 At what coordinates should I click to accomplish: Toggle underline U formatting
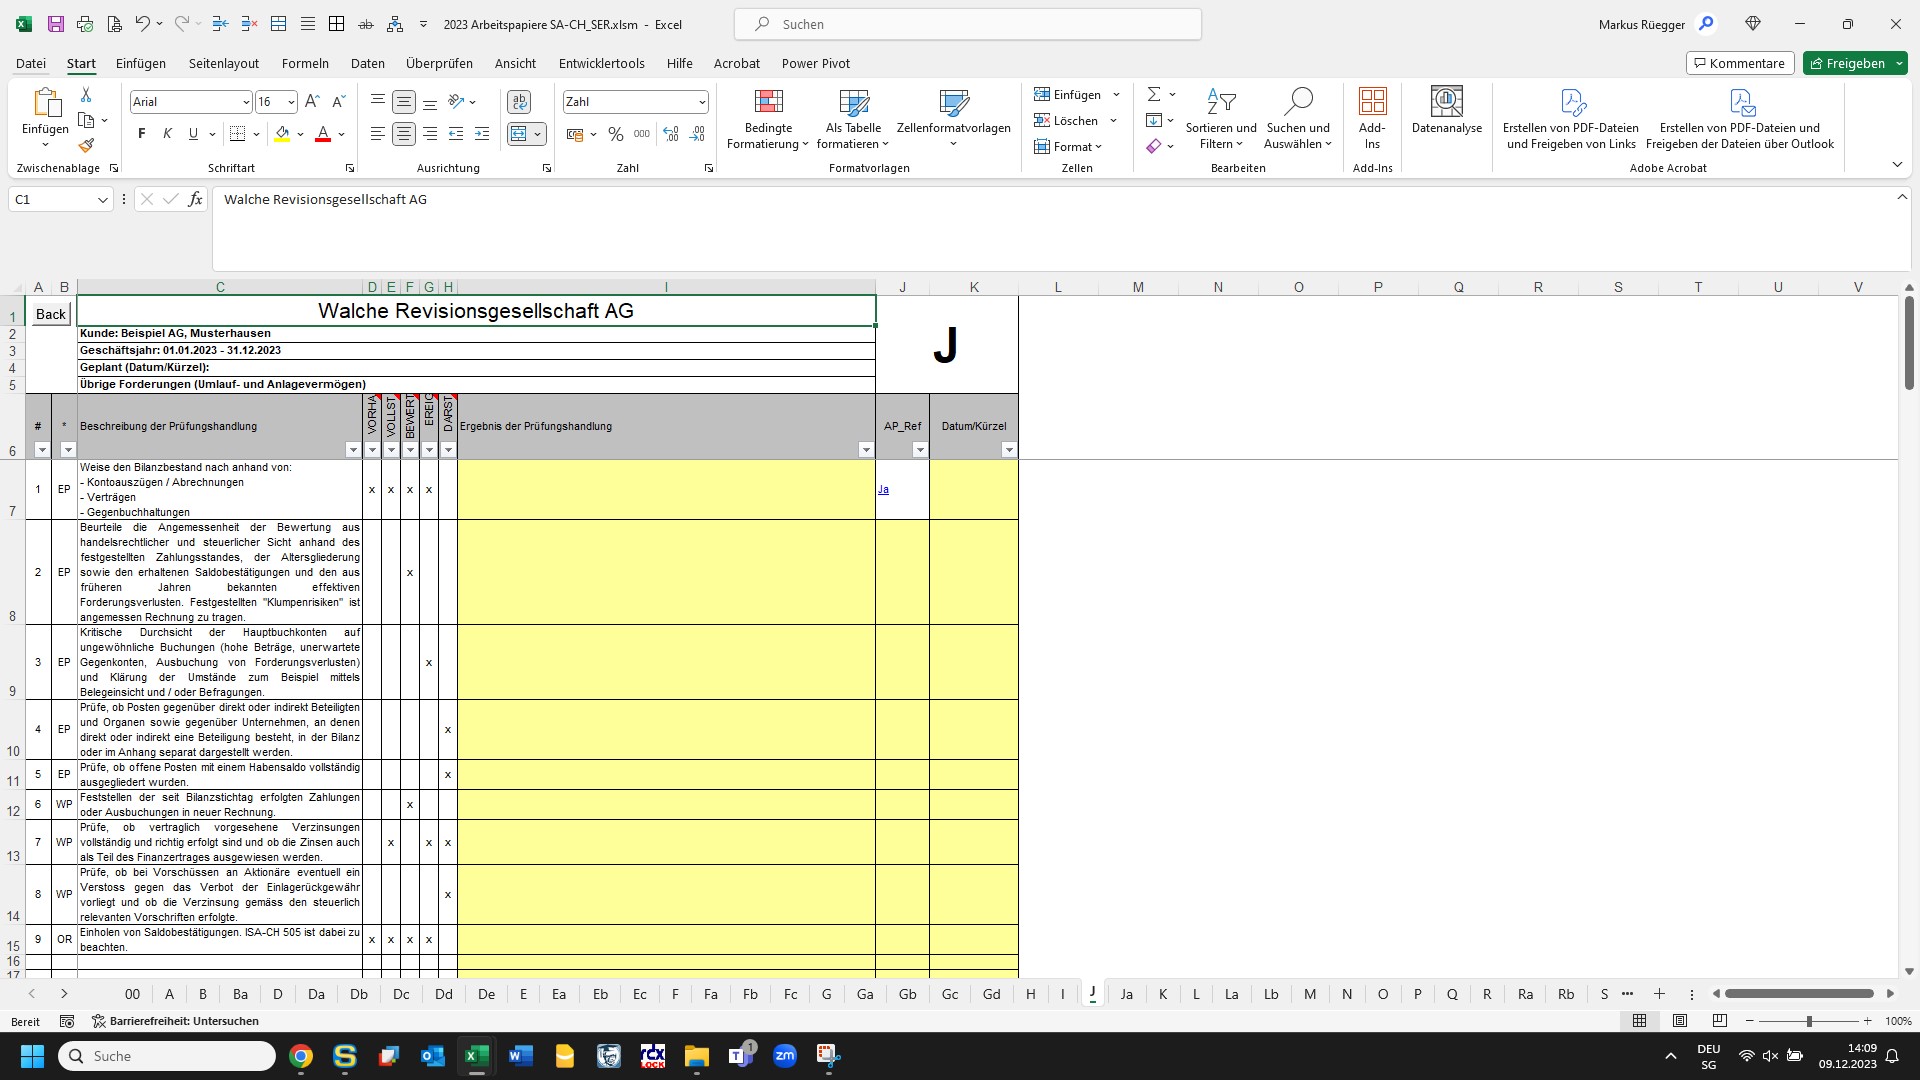click(x=193, y=134)
